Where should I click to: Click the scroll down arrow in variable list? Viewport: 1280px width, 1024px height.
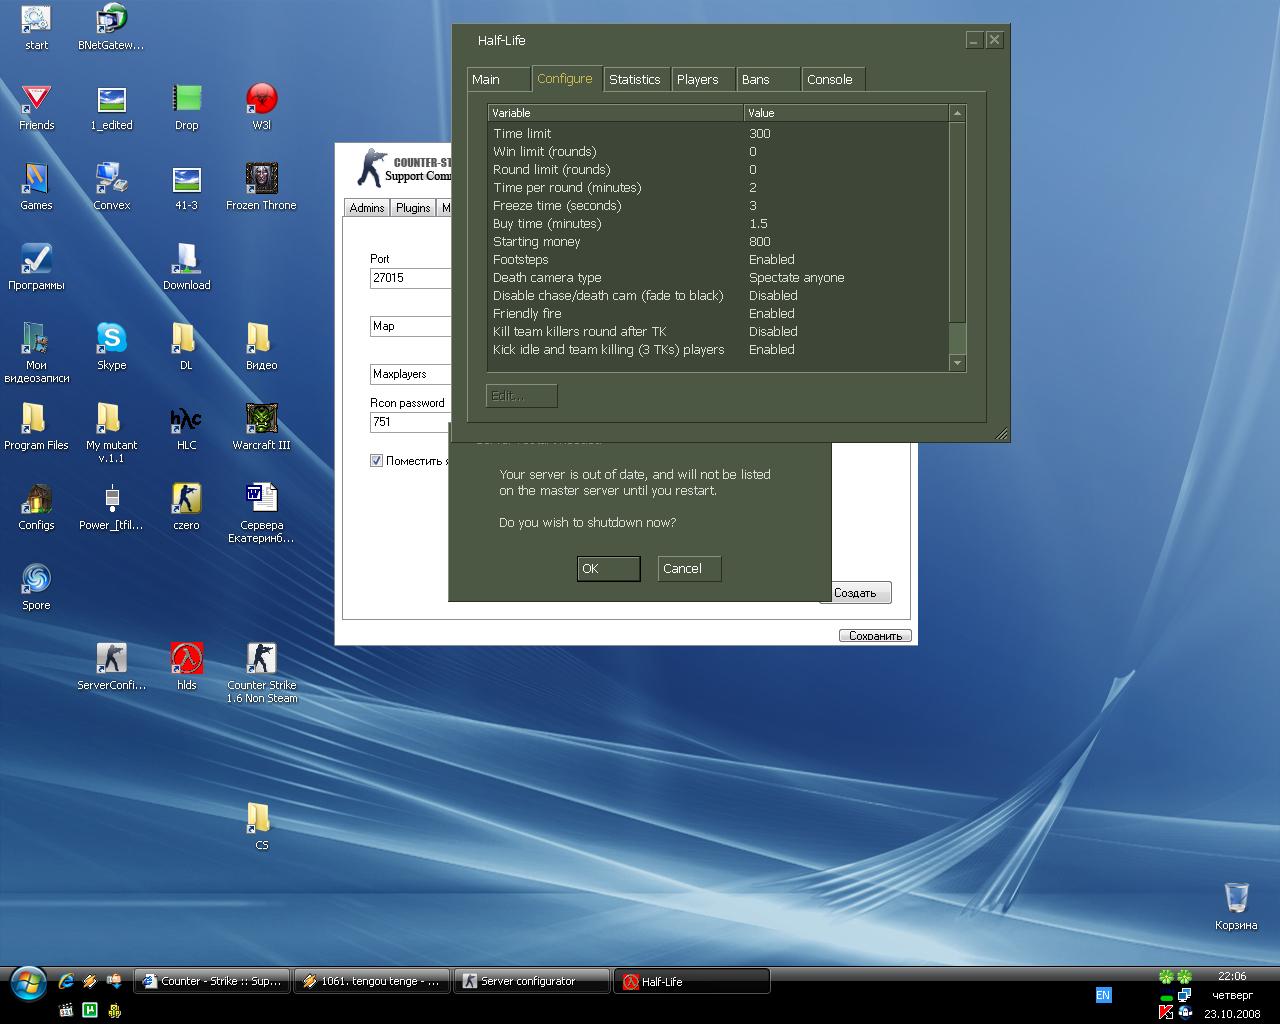(957, 363)
